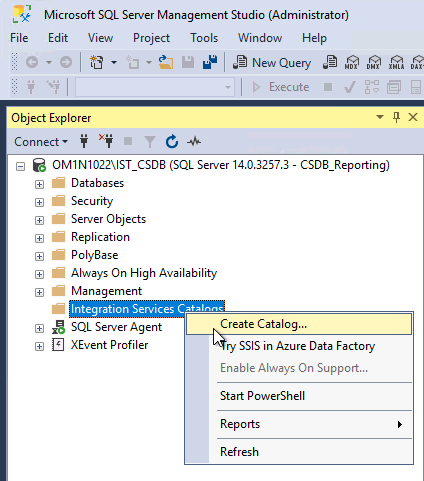The height and width of the screenshot is (481, 424).
Task: Select the PolyBase folder label
Action: [x=95, y=255]
